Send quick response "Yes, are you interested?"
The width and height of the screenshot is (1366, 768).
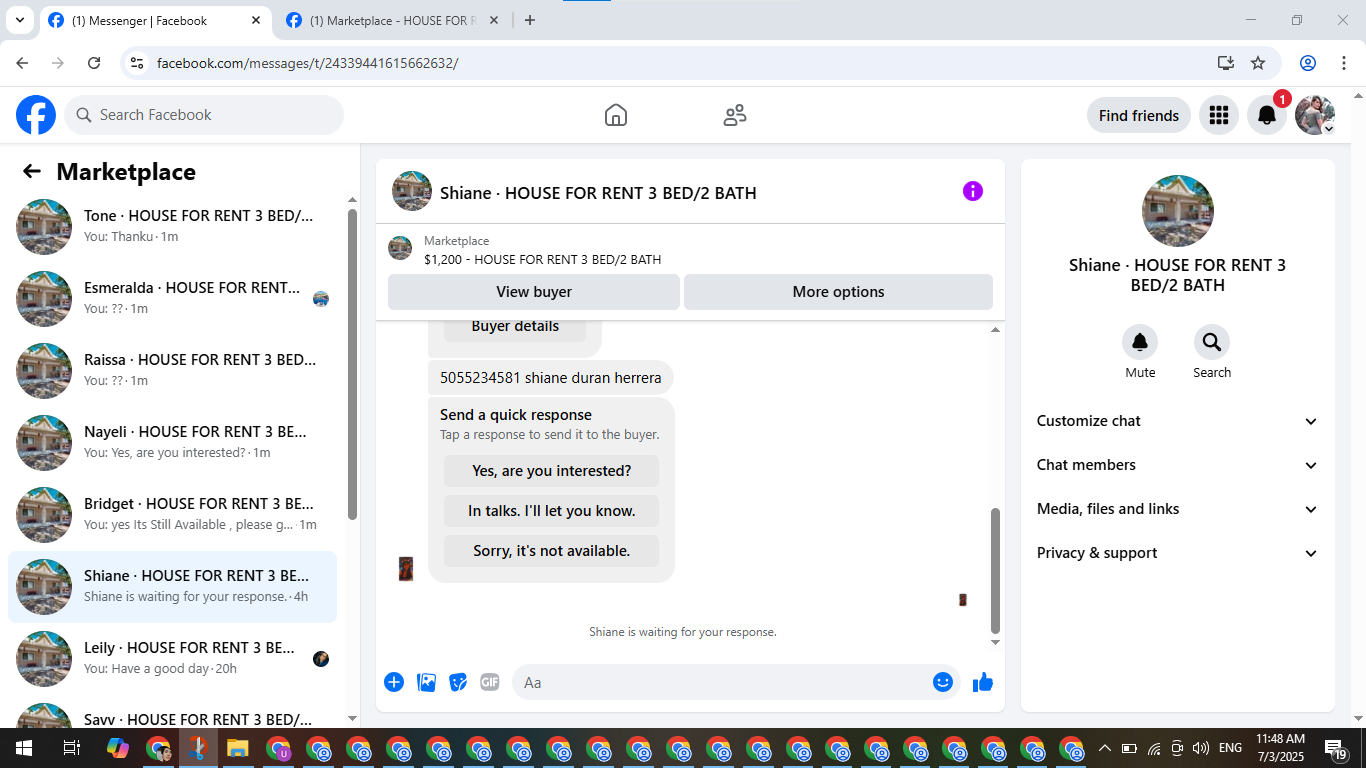pyautogui.click(x=551, y=471)
